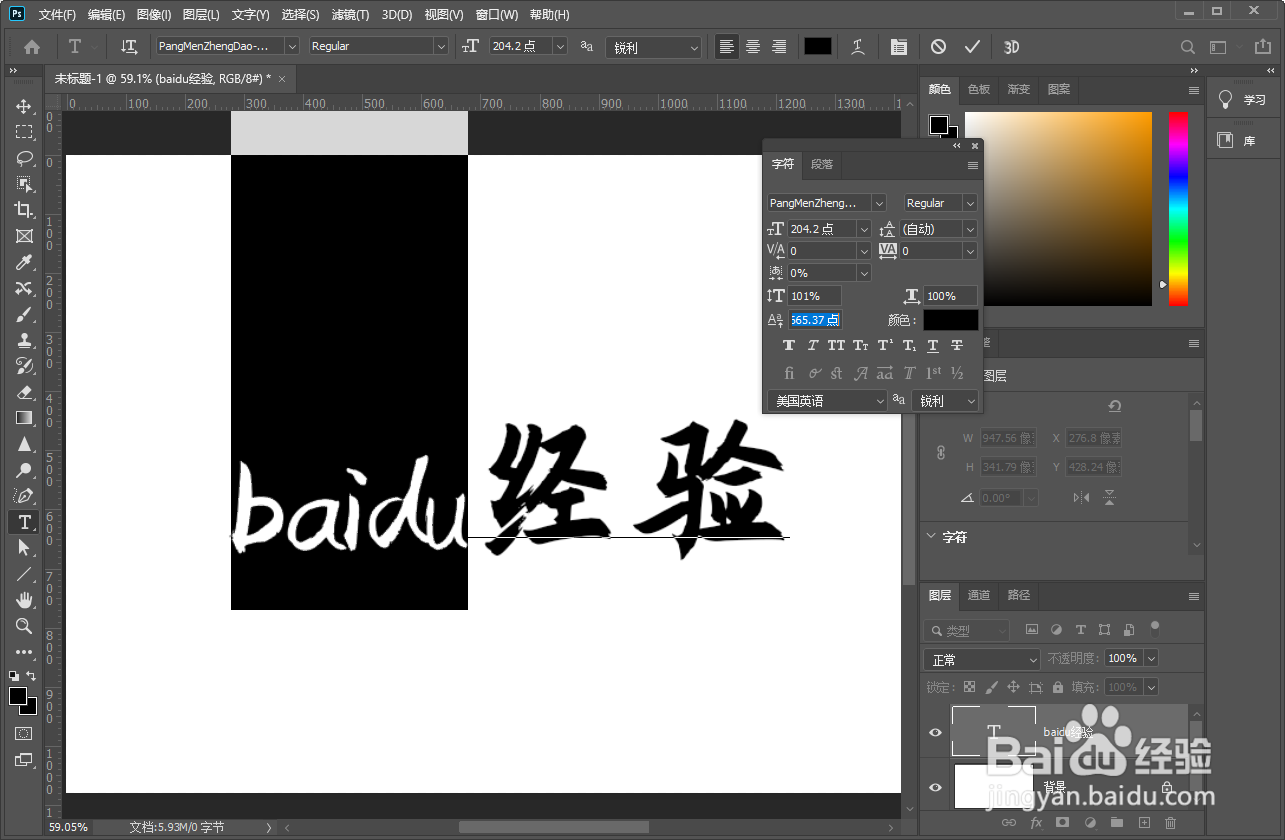Open the 库 panel
Image resolution: width=1285 pixels, height=840 pixels.
[1242, 141]
